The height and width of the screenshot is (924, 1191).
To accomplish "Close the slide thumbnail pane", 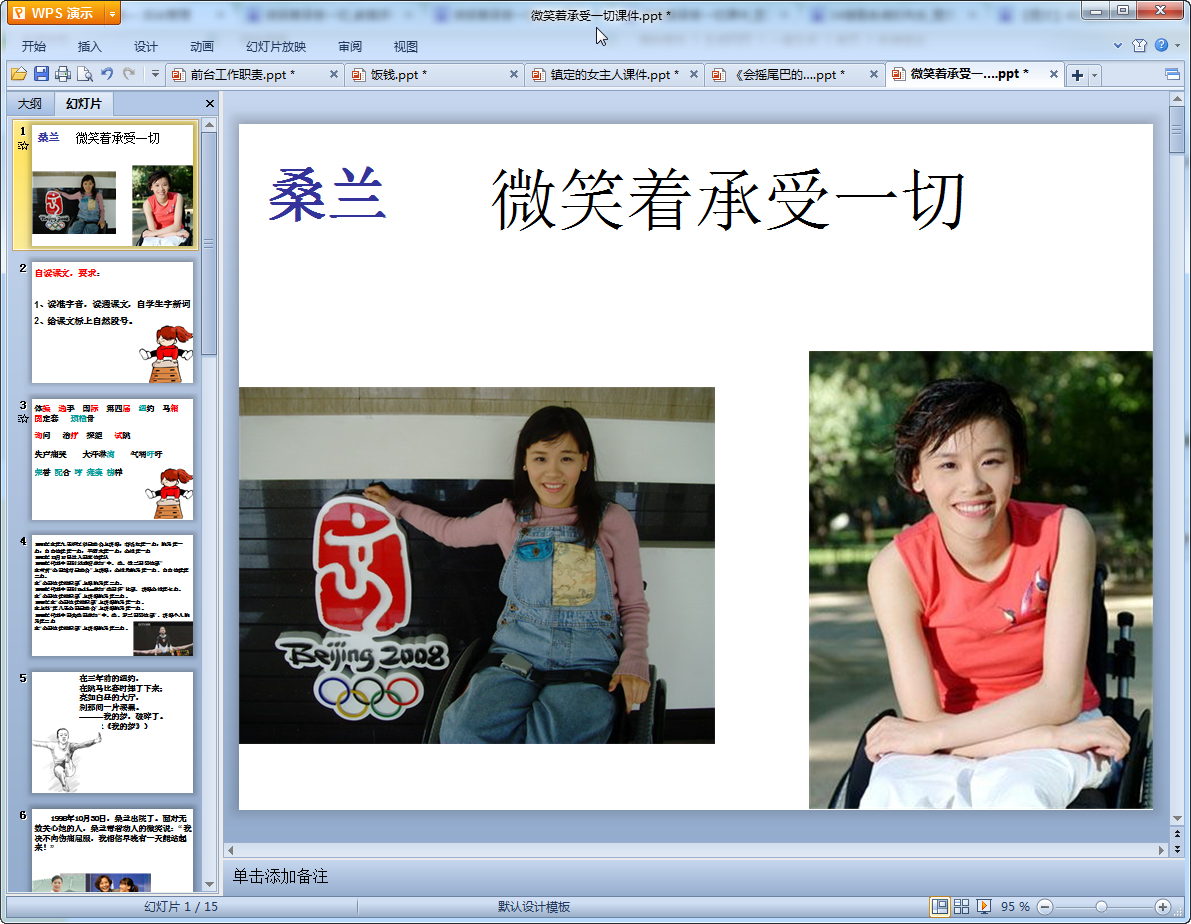I will pyautogui.click(x=210, y=103).
